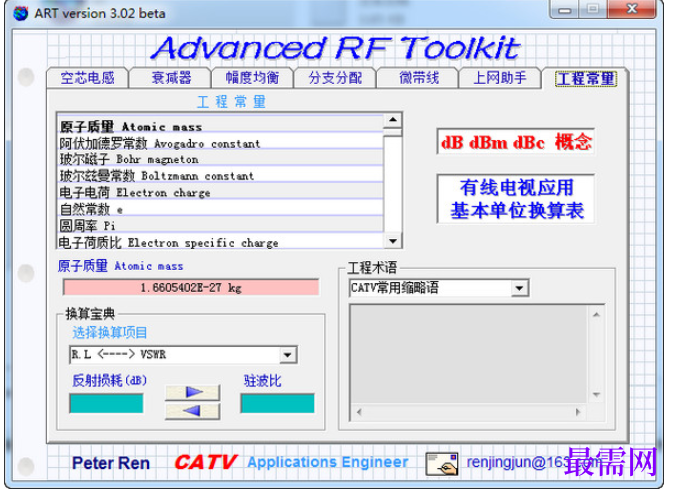Click the 1.6605402E-27 kg value field
This screenshot has height=493, width=676.
coord(191,287)
